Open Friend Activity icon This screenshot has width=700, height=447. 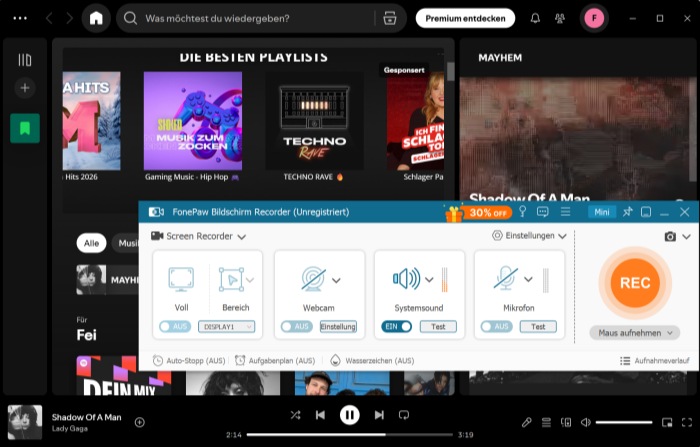(x=559, y=18)
